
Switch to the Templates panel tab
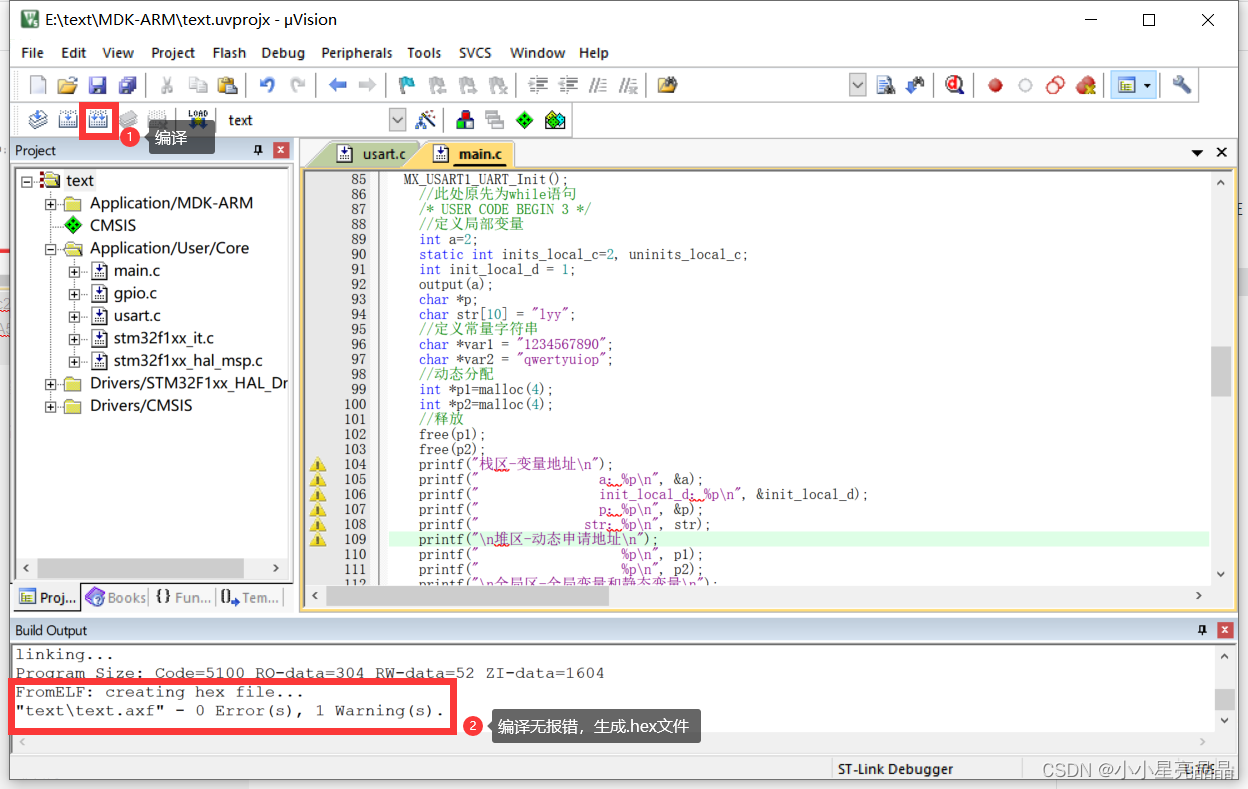pyautogui.click(x=250, y=597)
